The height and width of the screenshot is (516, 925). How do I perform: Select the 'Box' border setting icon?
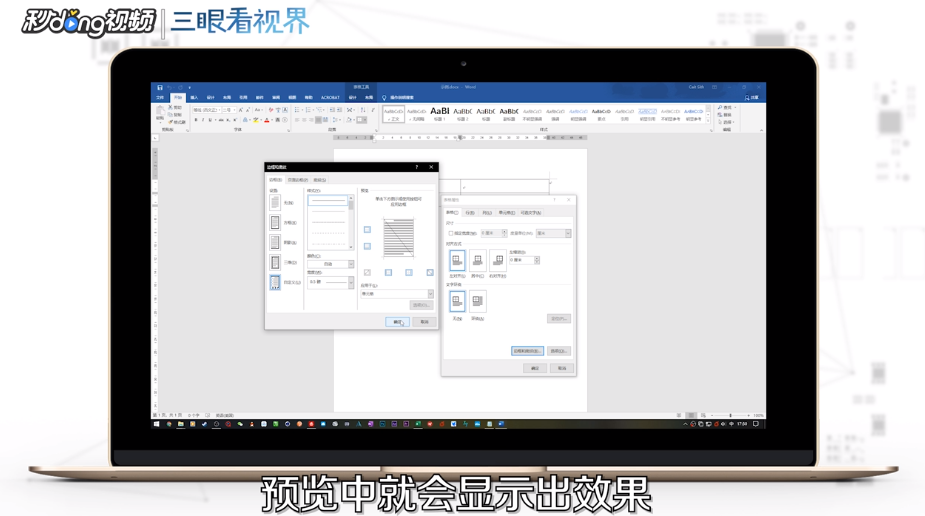tap(275, 222)
